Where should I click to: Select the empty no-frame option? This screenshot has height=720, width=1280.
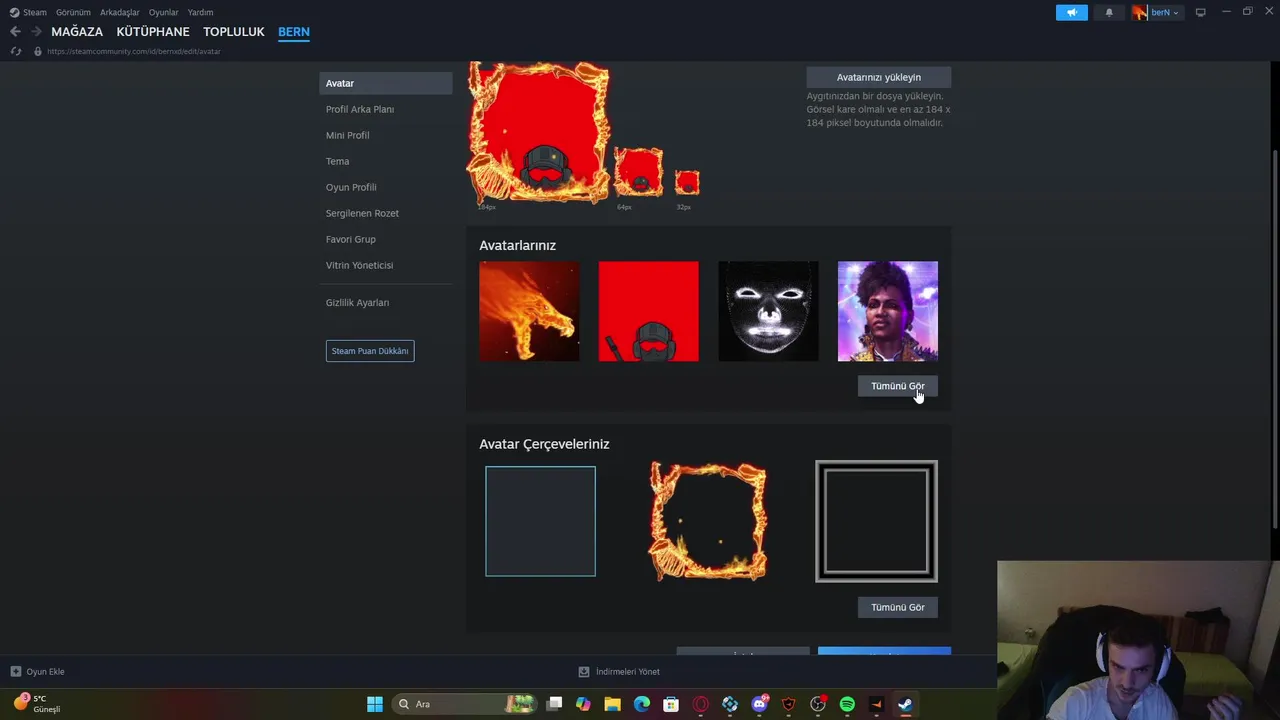pos(540,521)
